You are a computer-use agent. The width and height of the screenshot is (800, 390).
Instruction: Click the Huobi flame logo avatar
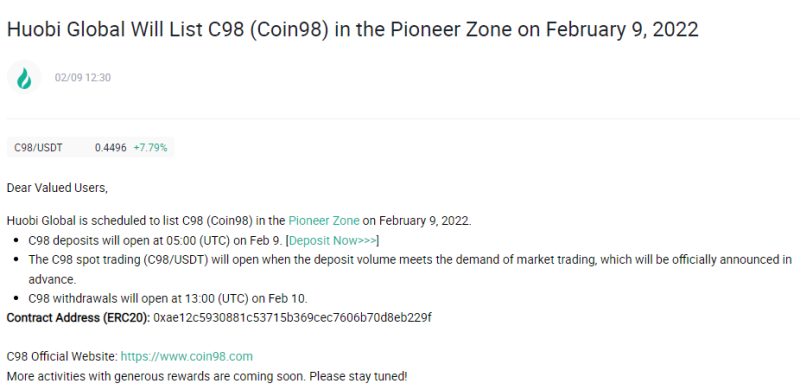[24, 78]
